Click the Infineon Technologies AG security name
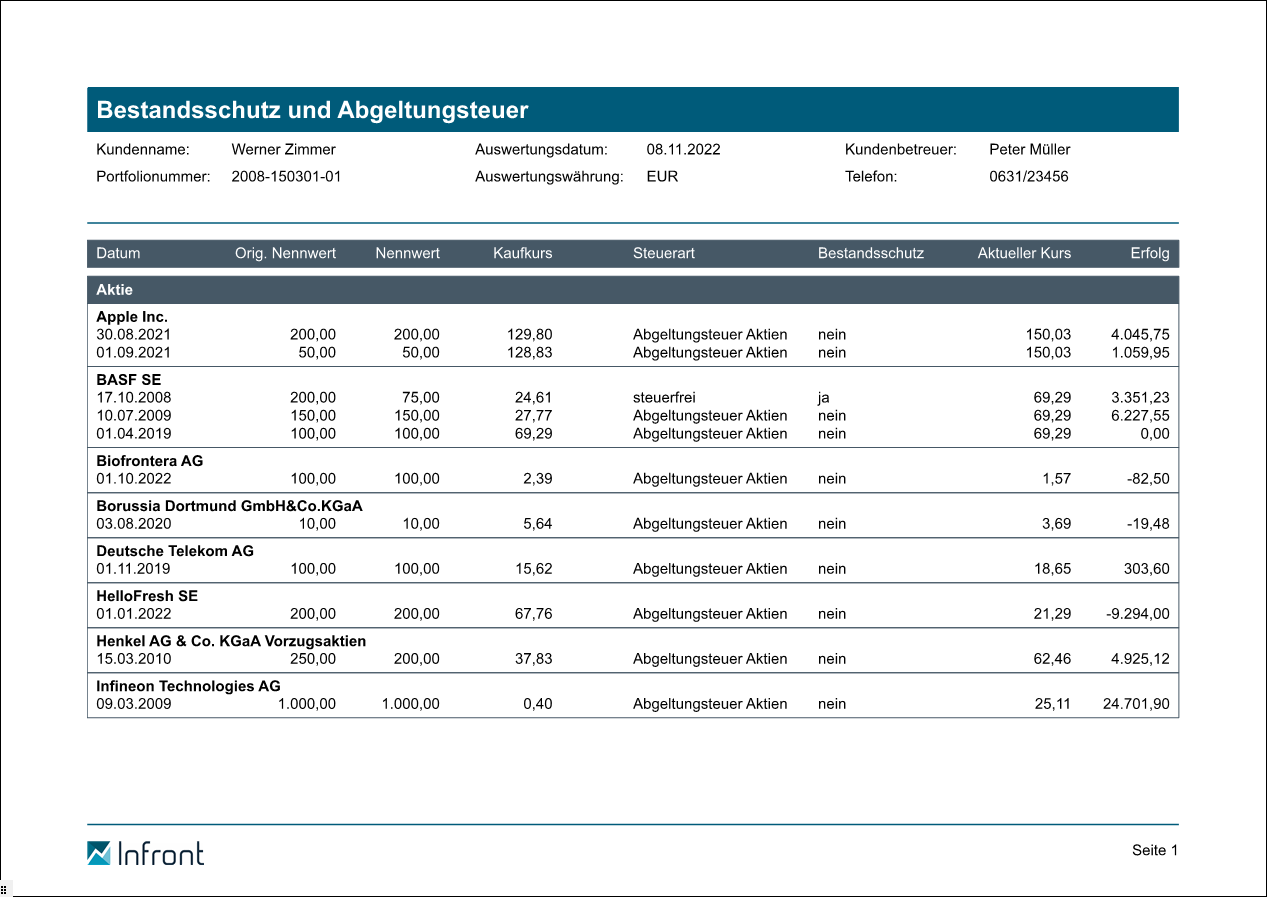Viewport: 1267px width, 897px height. click(188, 686)
